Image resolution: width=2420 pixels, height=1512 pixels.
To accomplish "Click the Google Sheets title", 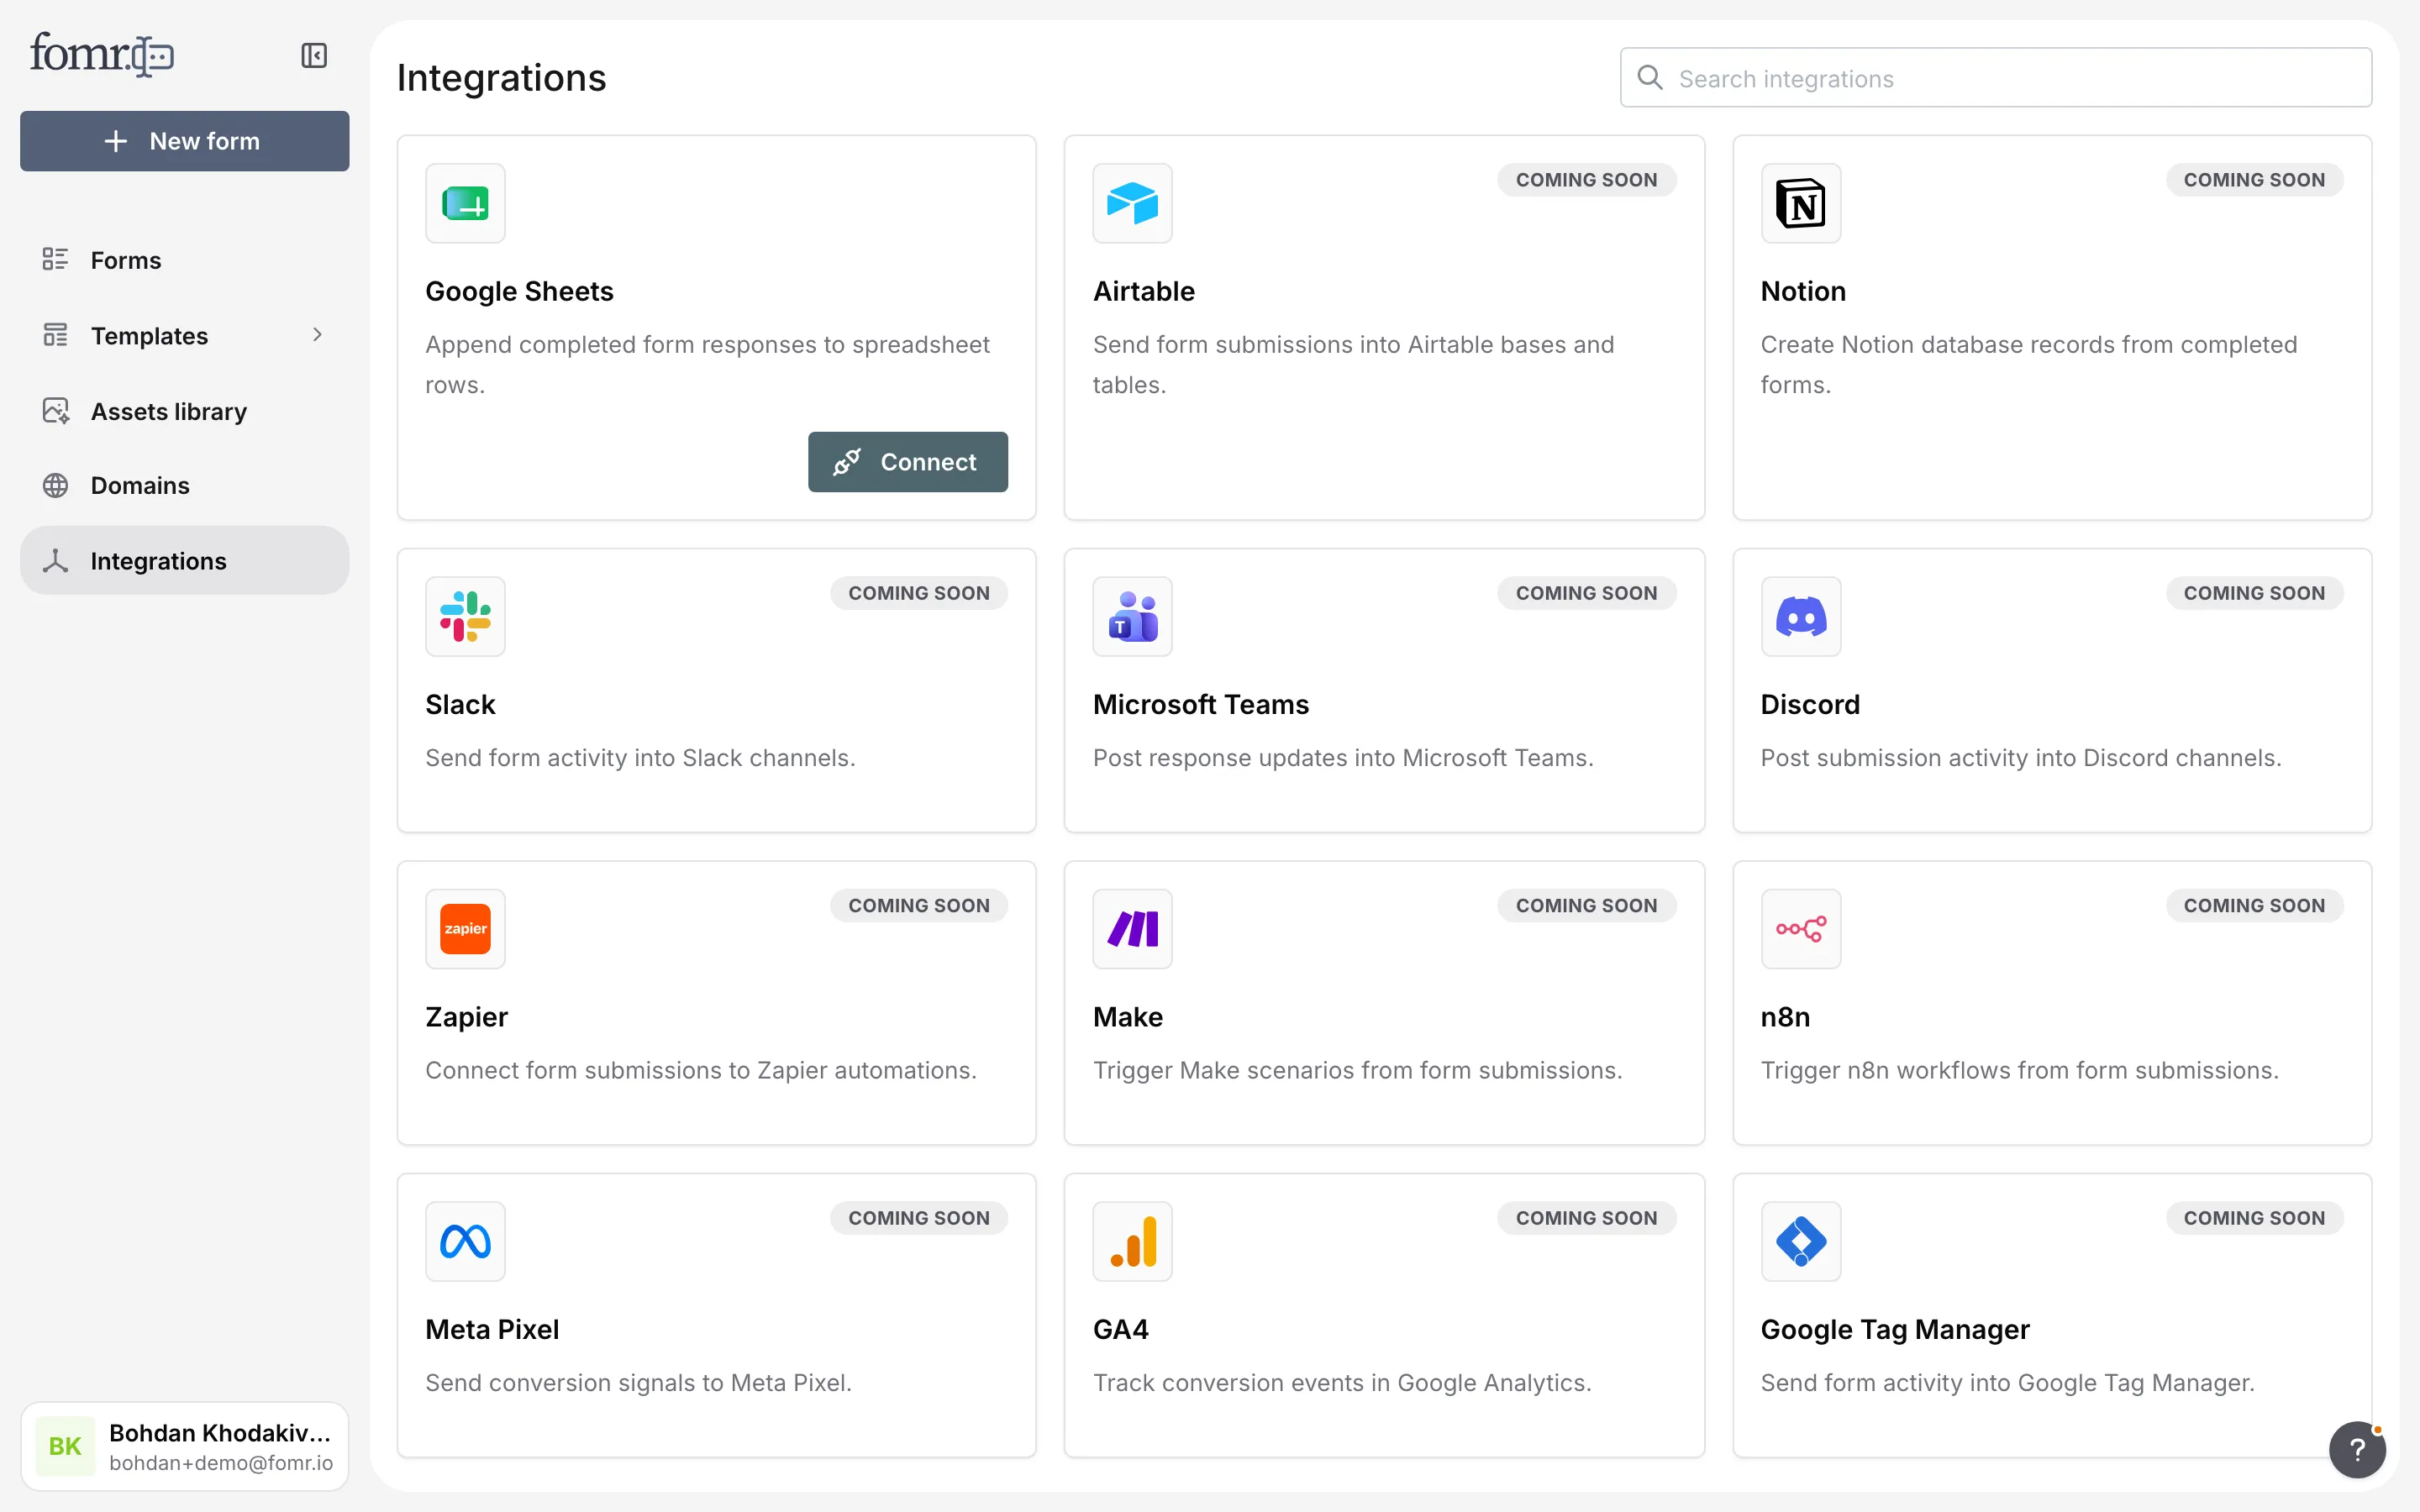I will [x=519, y=291].
